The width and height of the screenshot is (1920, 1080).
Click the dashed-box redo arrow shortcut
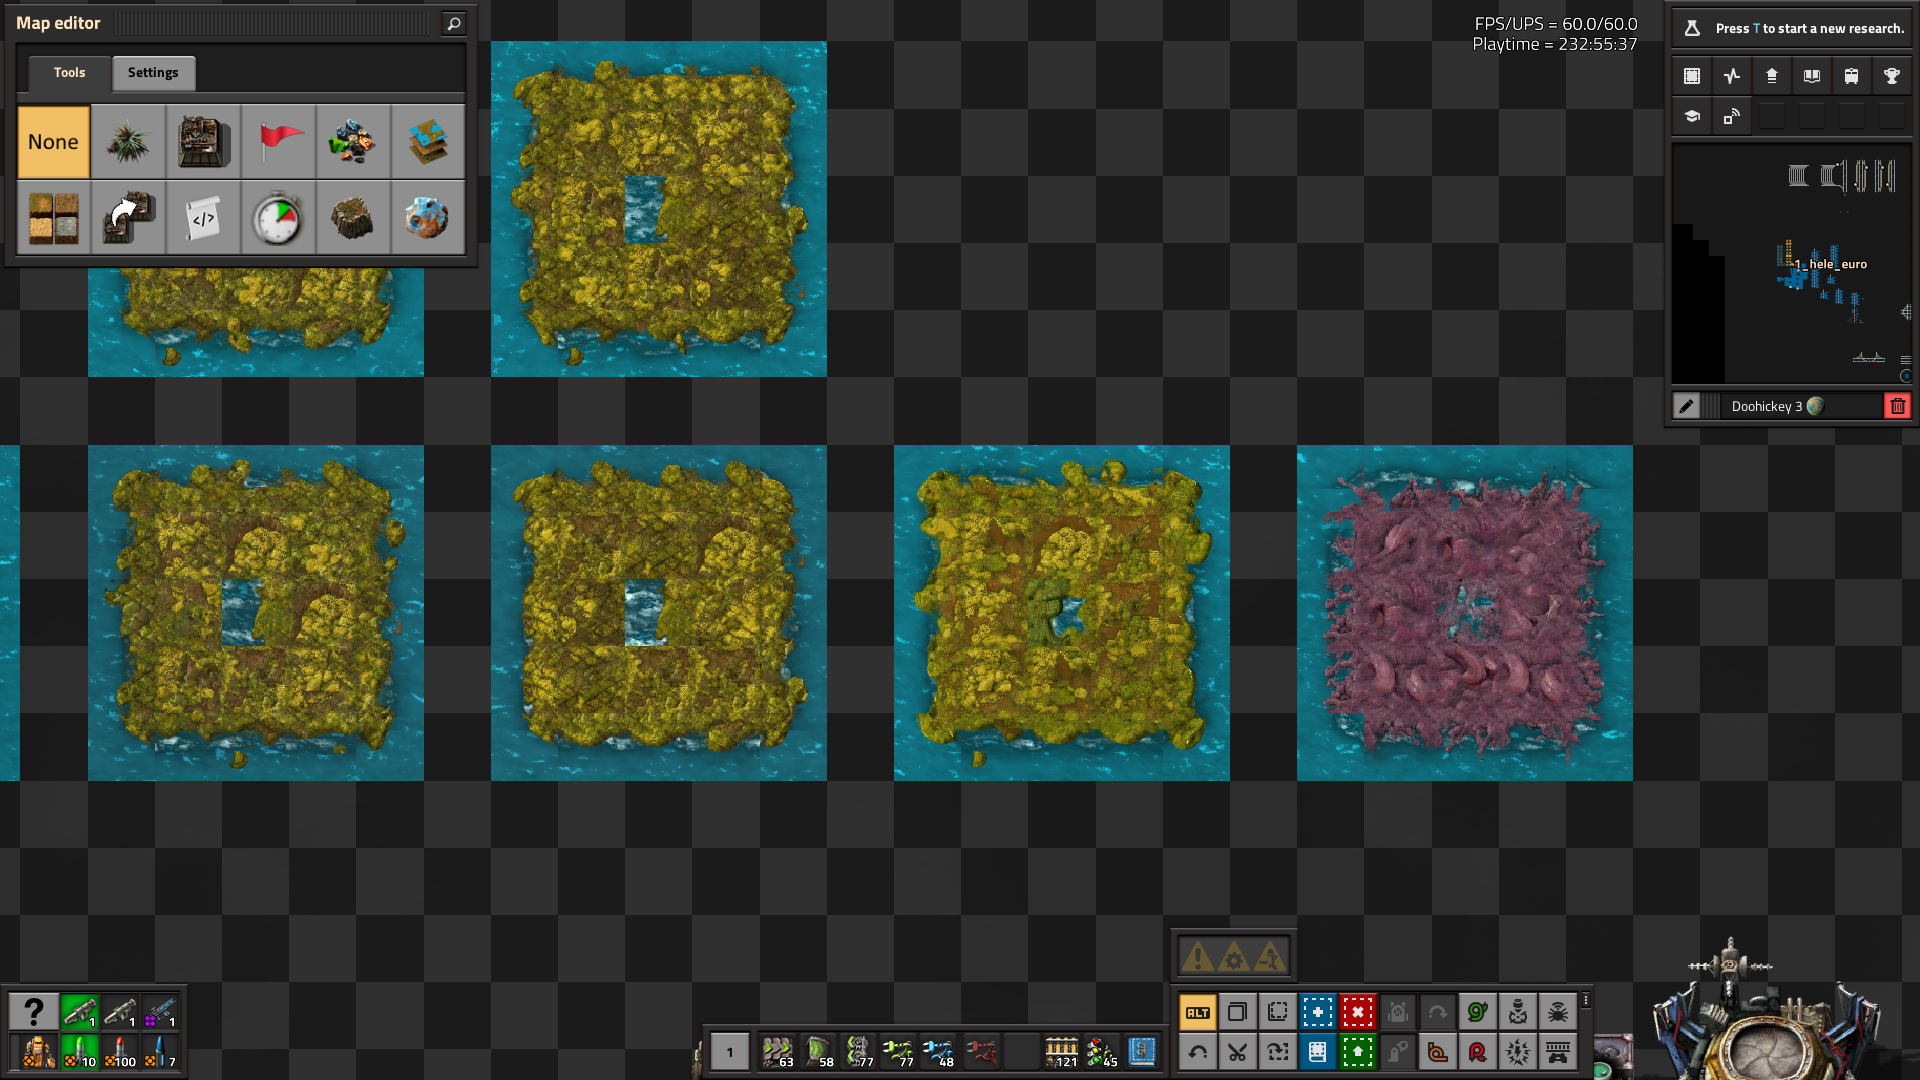click(x=1278, y=1052)
